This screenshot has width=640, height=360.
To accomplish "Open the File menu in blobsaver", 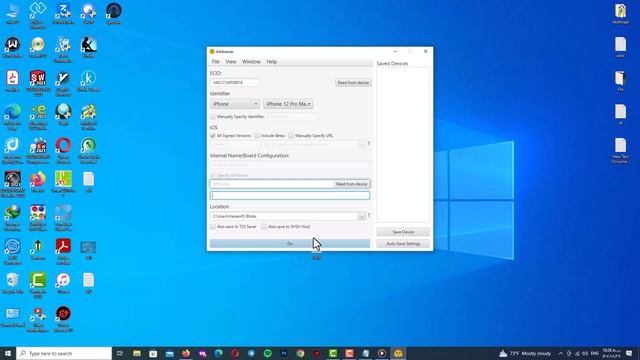I will [x=216, y=62].
